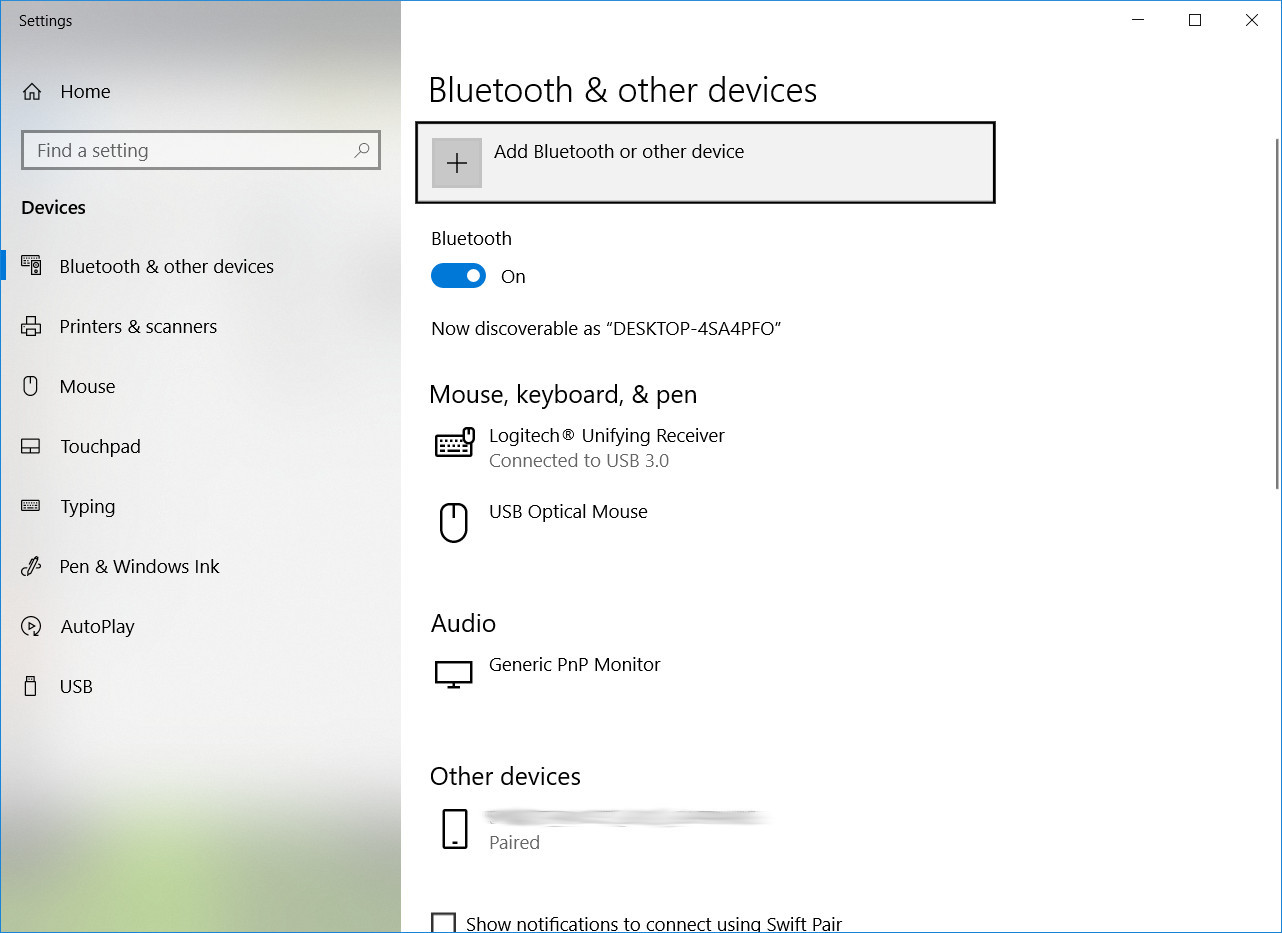Viewport: 1282px width, 933px height.
Task: Click the Pen & Windows Ink icon
Action: click(x=31, y=566)
